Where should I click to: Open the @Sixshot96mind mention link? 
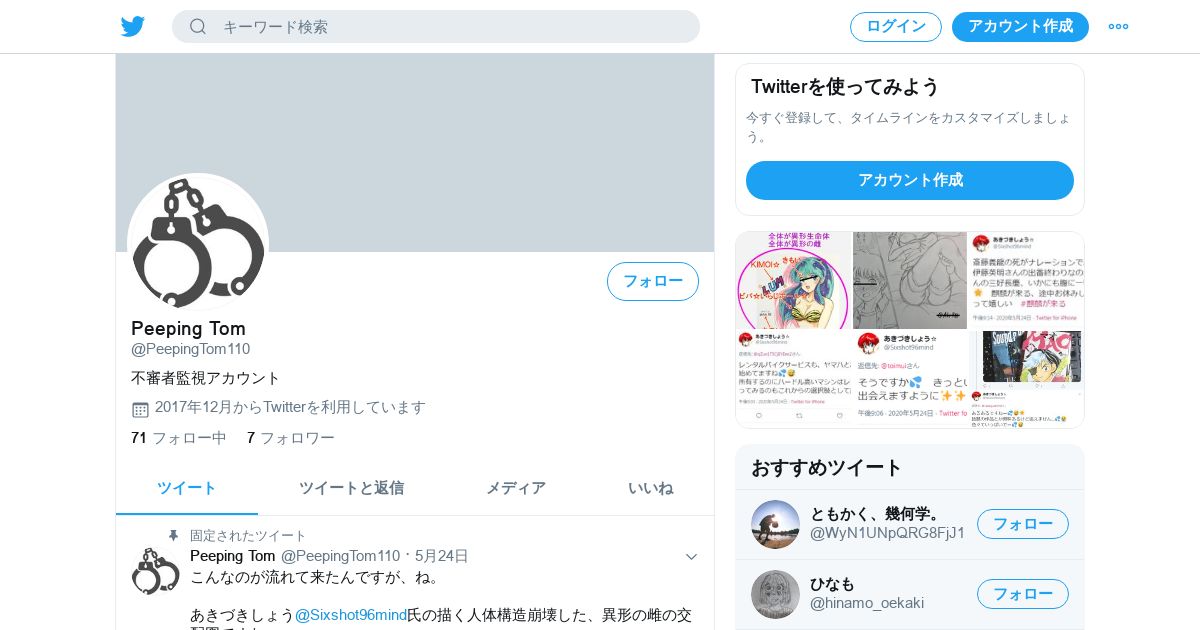pos(351,615)
